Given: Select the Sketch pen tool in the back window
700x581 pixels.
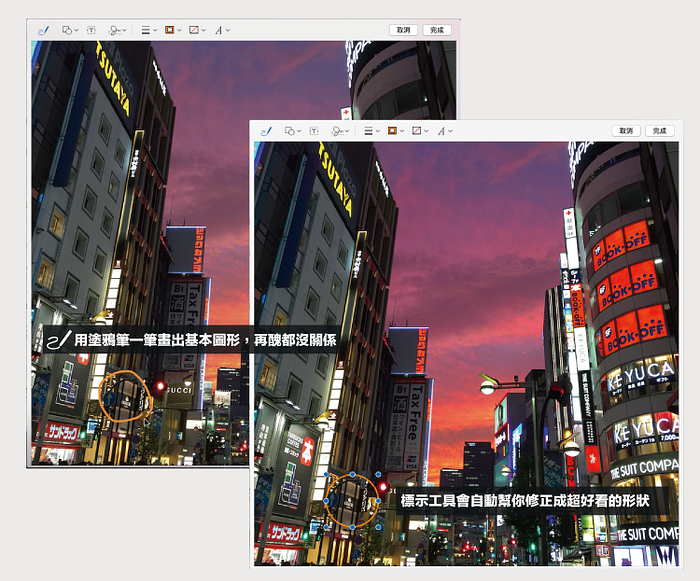Looking at the screenshot, I should 42,30.
